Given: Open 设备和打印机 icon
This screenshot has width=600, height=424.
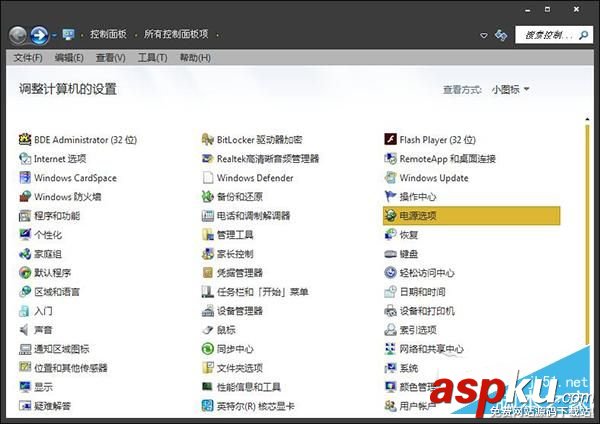Looking at the screenshot, I should 390,311.
